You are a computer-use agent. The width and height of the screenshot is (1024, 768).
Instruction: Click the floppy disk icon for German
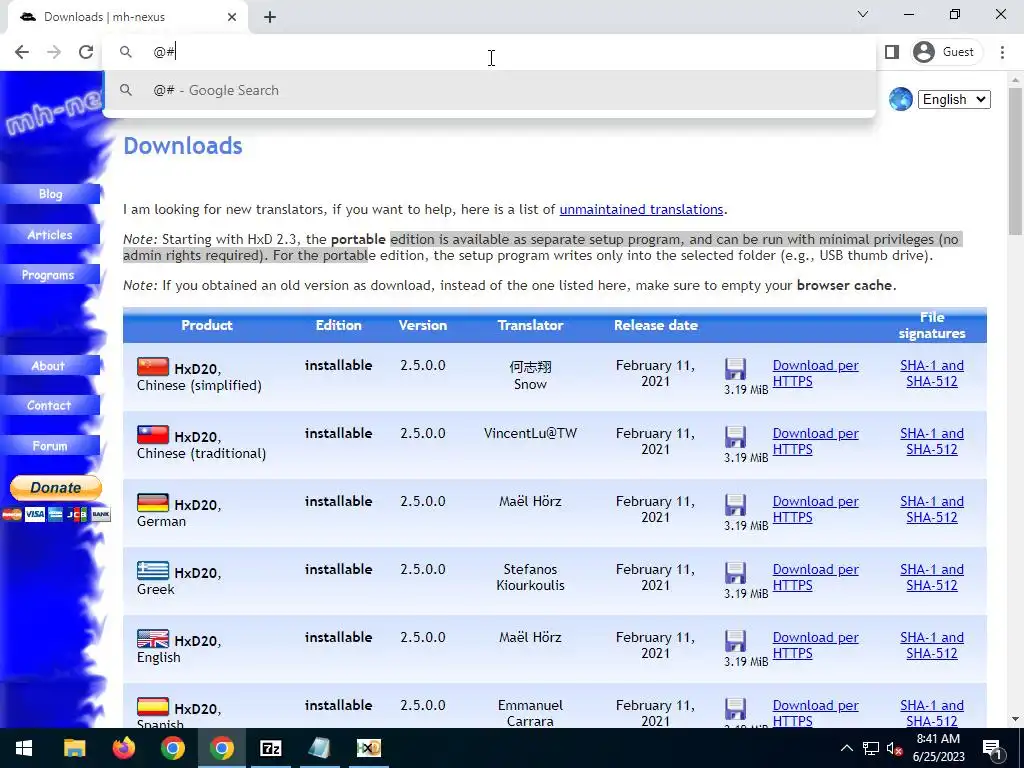tap(735, 505)
